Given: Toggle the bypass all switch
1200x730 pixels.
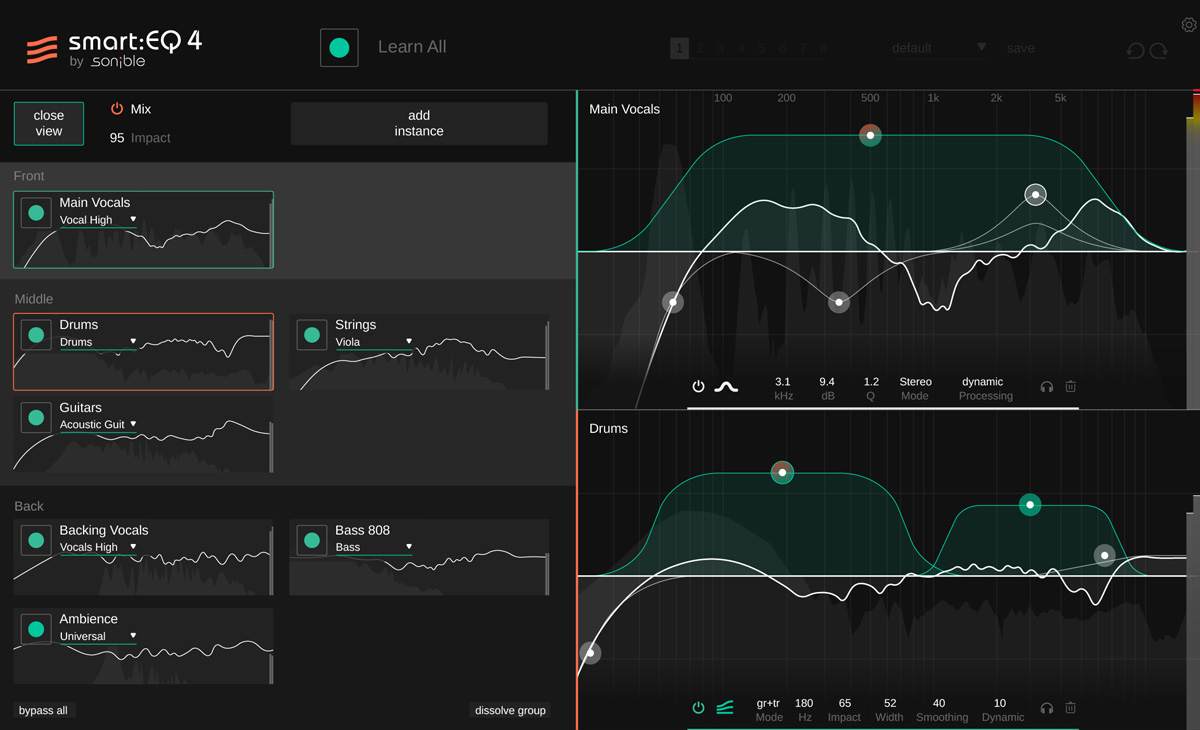Looking at the screenshot, I should coord(43,710).
